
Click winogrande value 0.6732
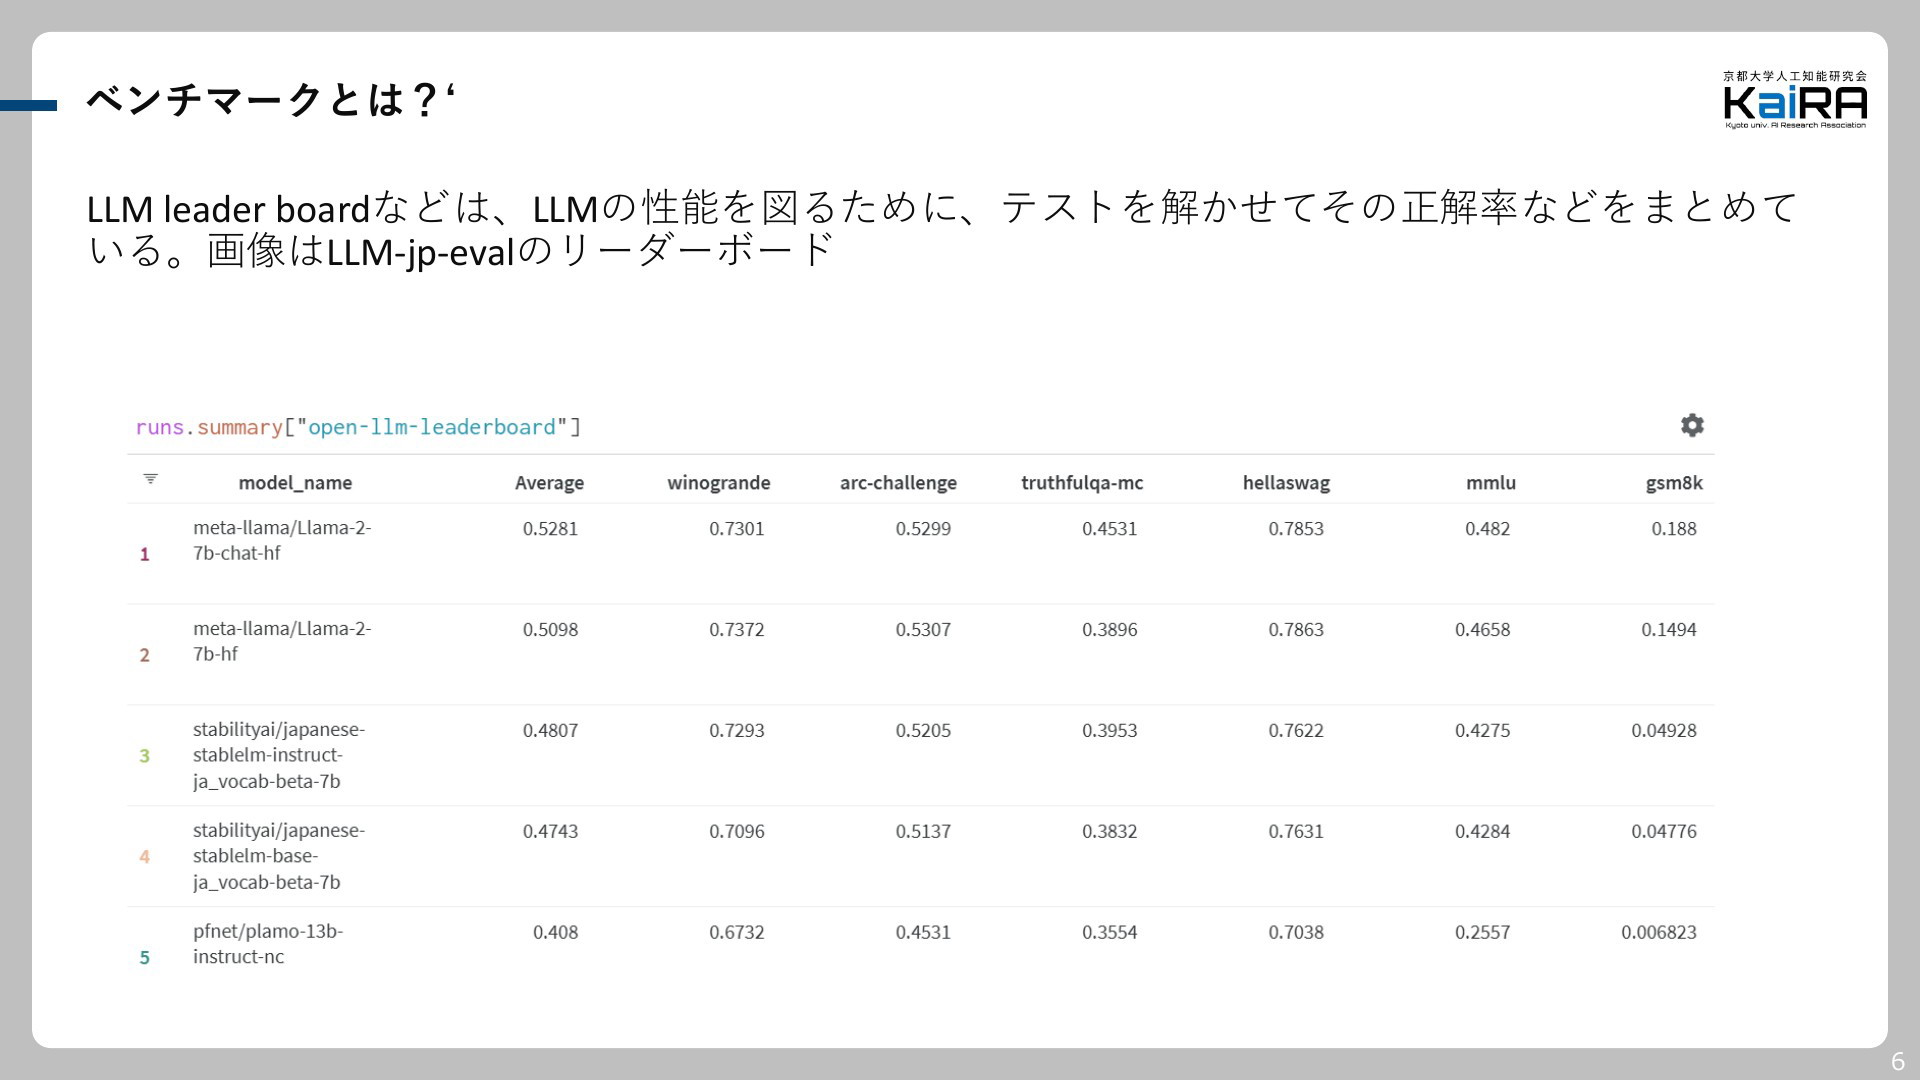click(737, 933)
